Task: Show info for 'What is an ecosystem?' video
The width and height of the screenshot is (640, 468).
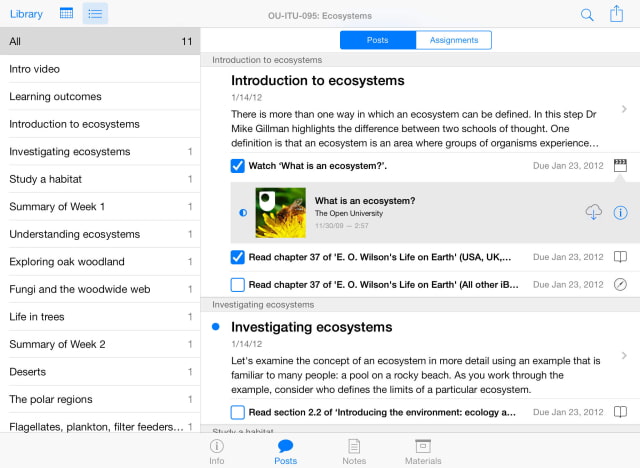Action: (x=620, y=212)
